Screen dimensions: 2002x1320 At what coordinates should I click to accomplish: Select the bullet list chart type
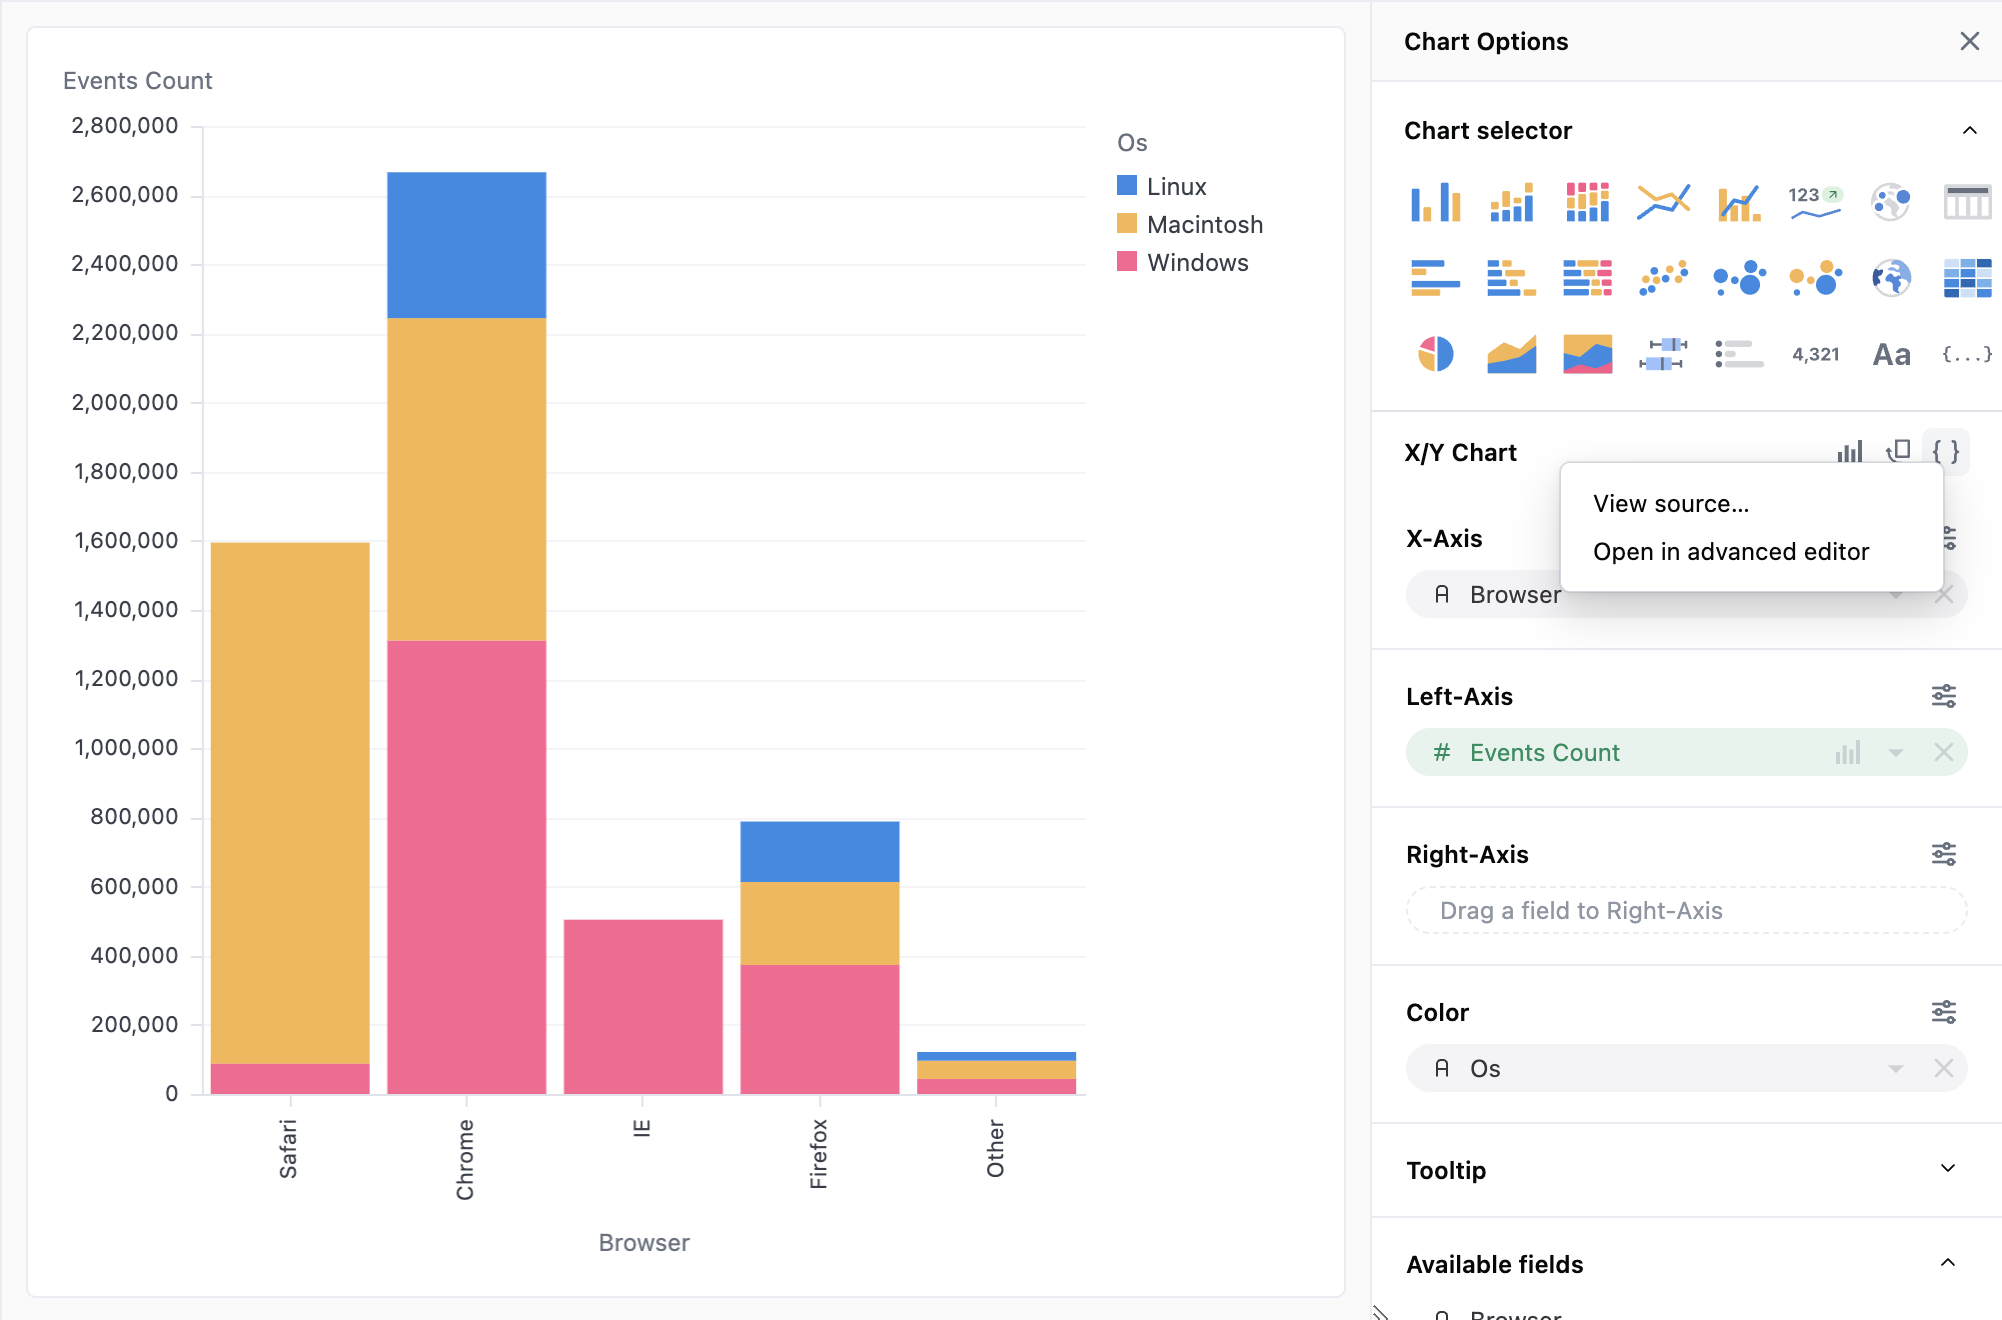1739,354
